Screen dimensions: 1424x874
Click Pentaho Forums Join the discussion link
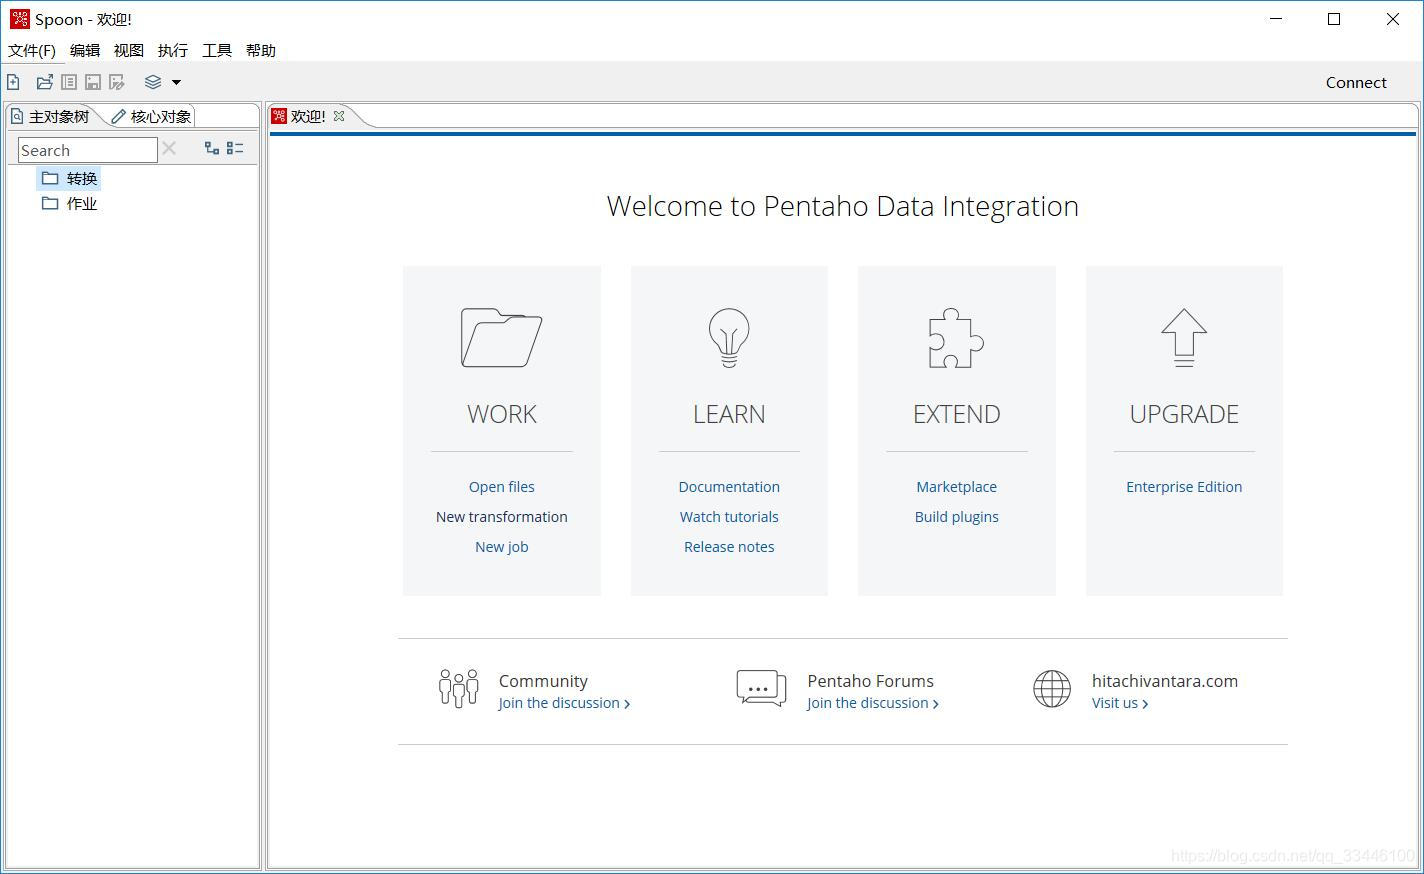[873, 703]
